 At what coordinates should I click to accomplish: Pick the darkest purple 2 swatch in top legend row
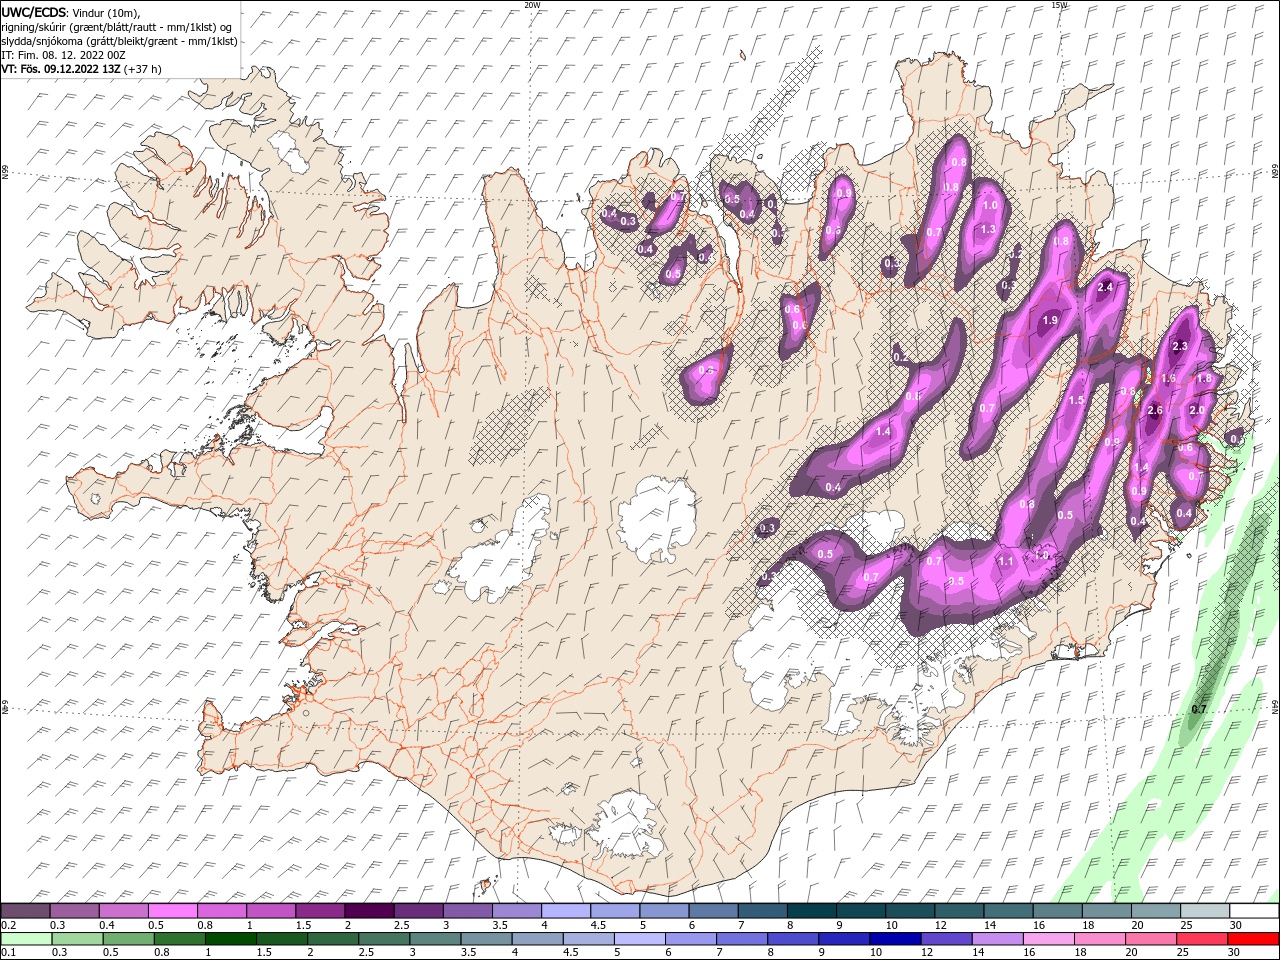[369, 911]
